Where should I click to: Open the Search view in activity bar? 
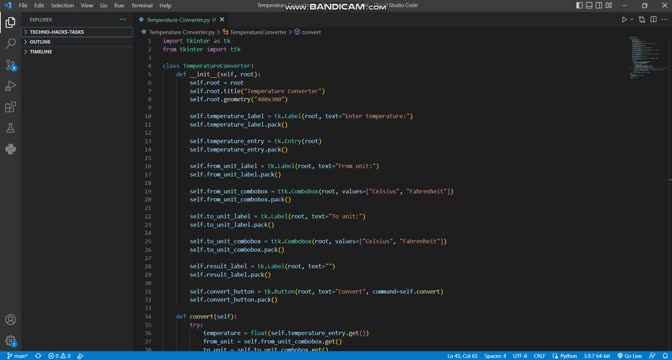(11, 43)
